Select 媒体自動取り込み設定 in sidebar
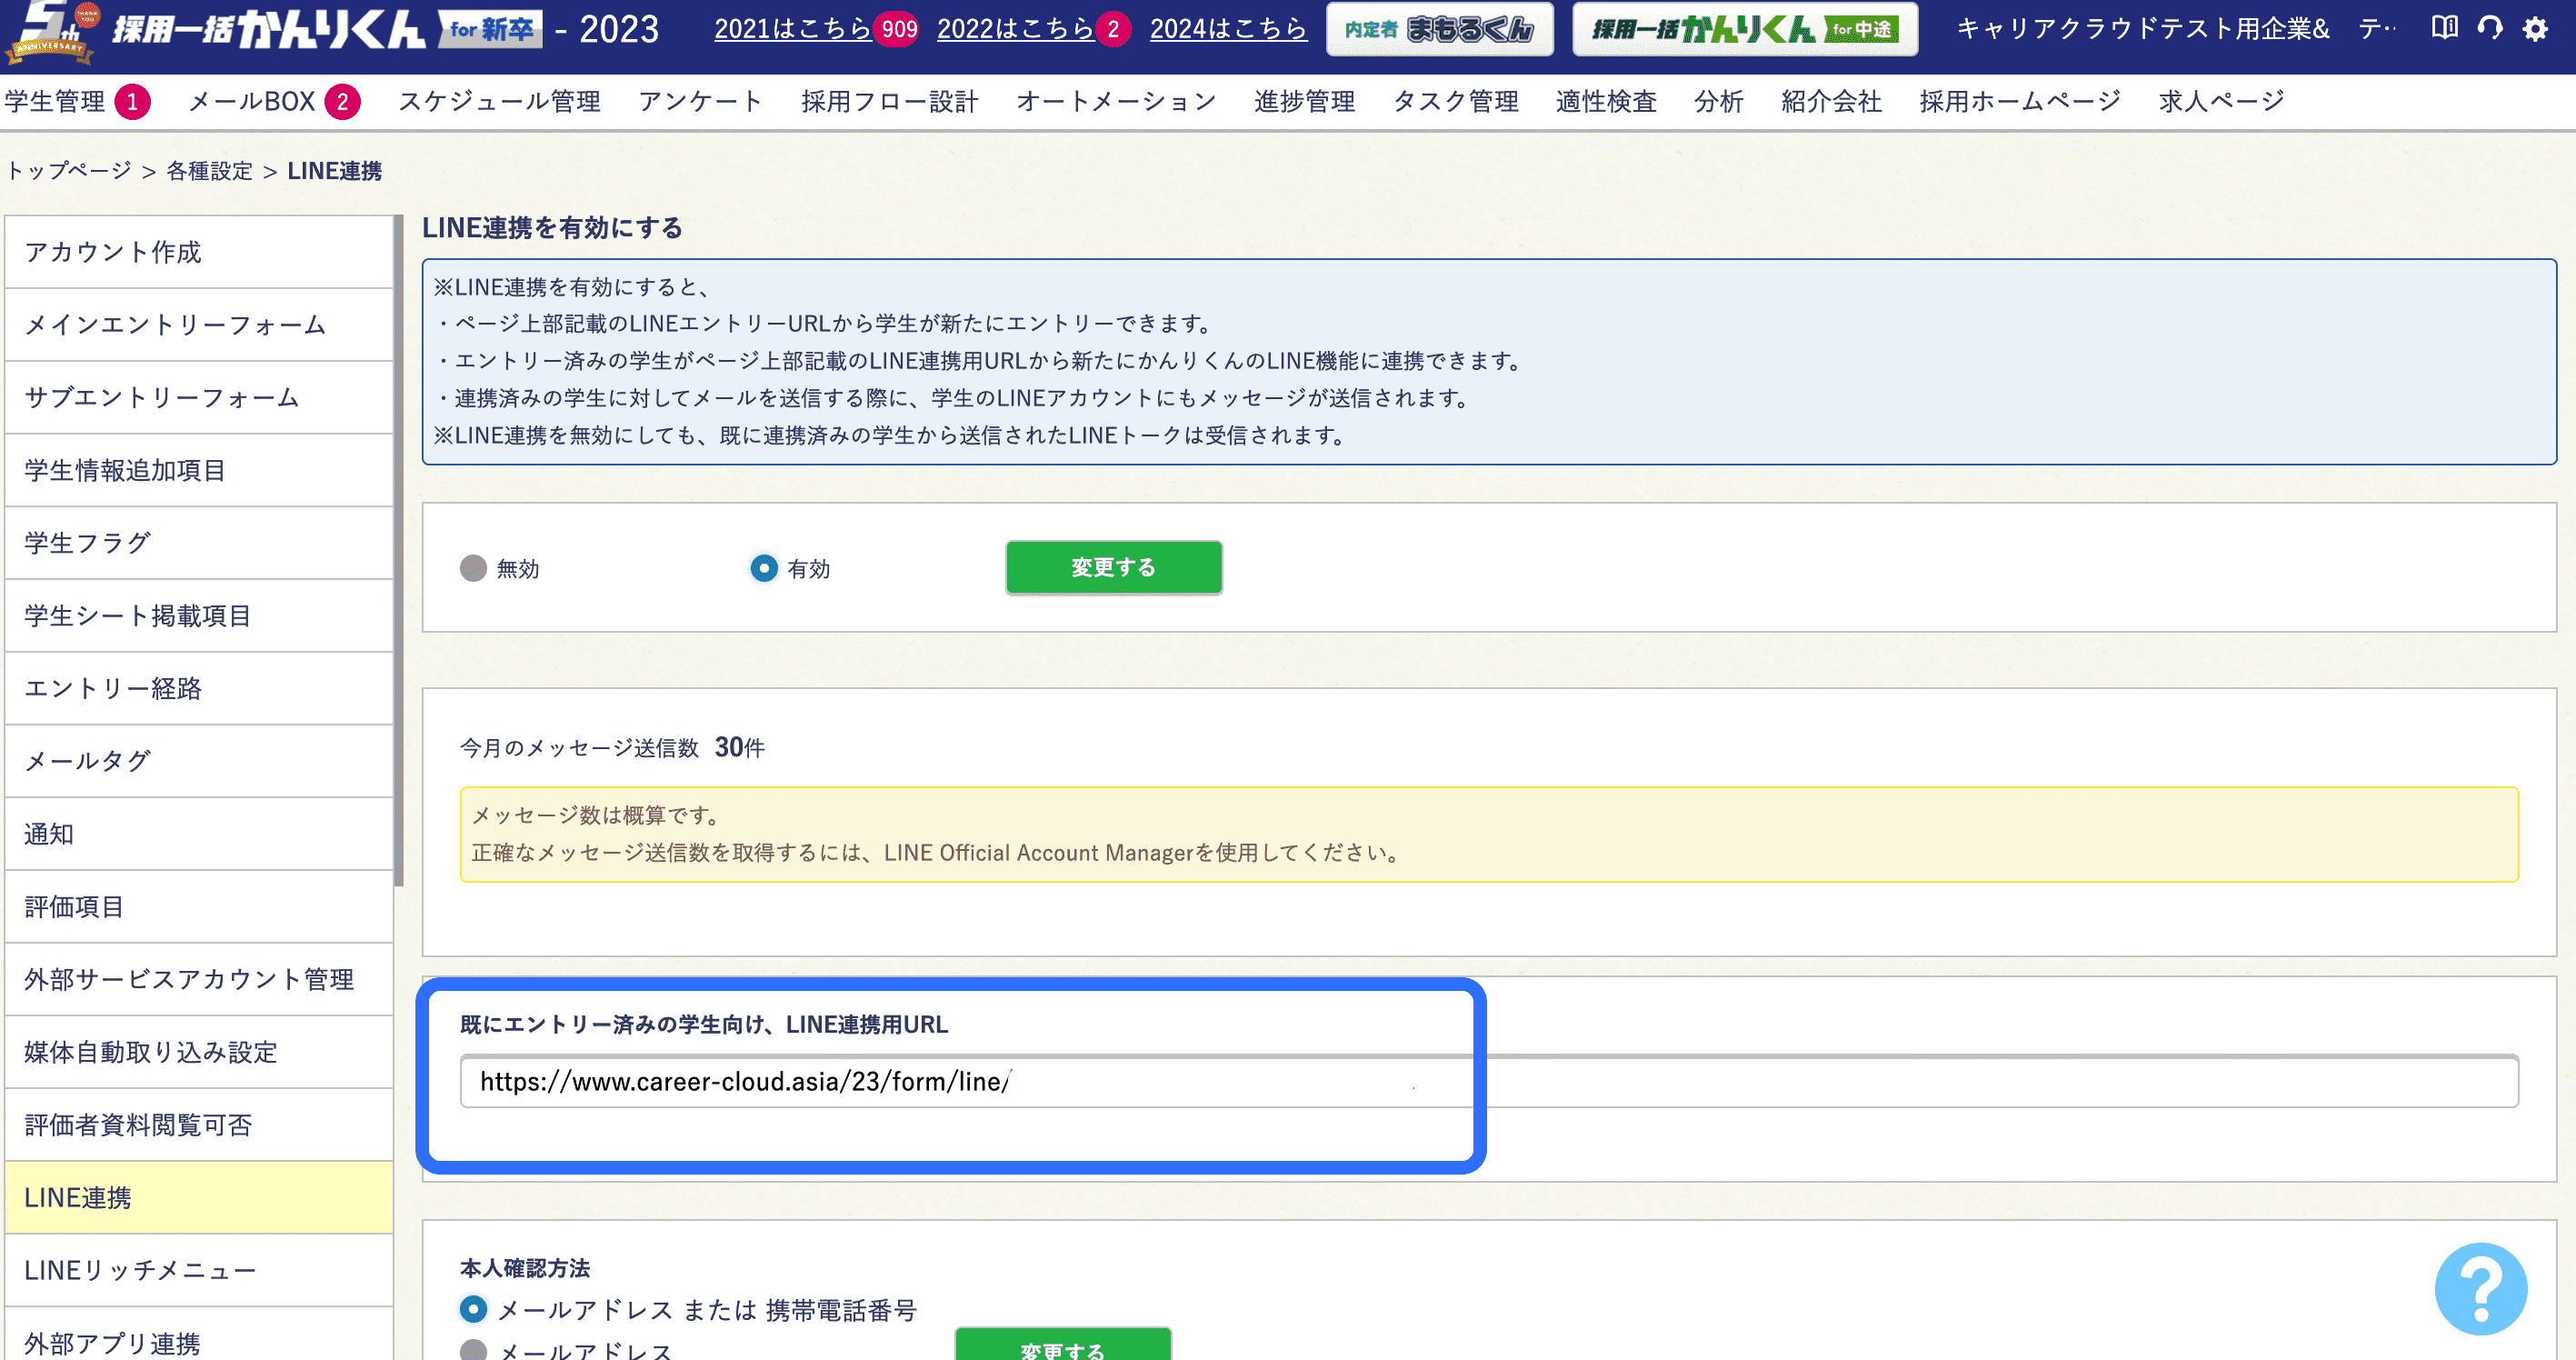Image resolution: width=2576 pixels, height=1360 pixels. tap(199, 1052)
